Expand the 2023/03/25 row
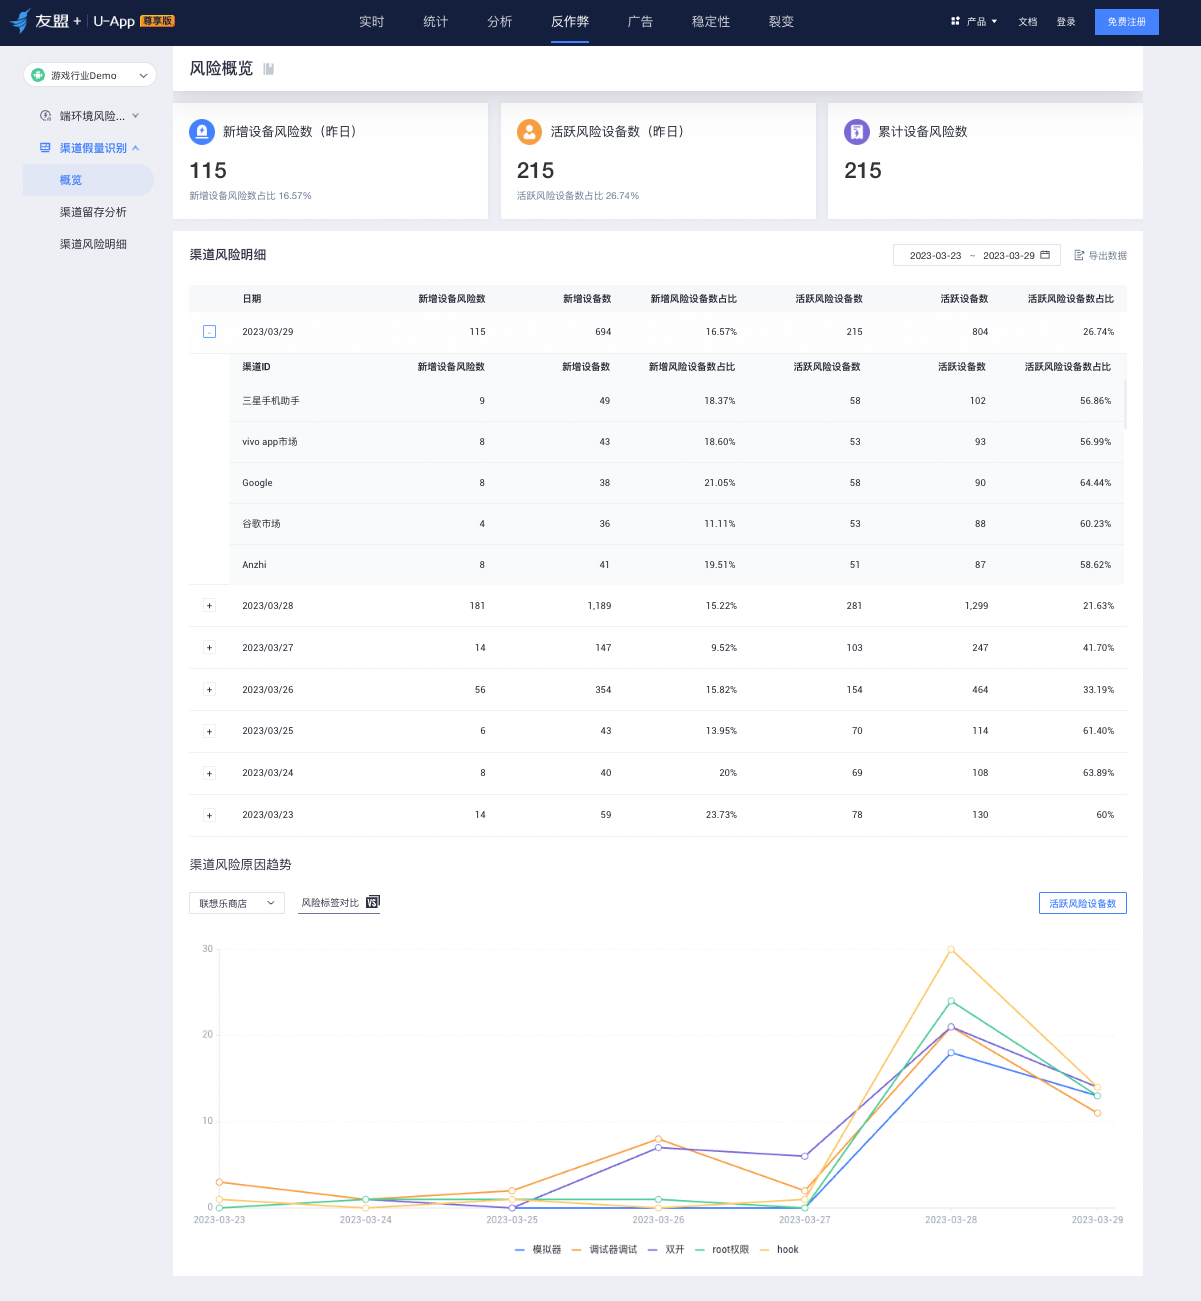 pos(209,731)
